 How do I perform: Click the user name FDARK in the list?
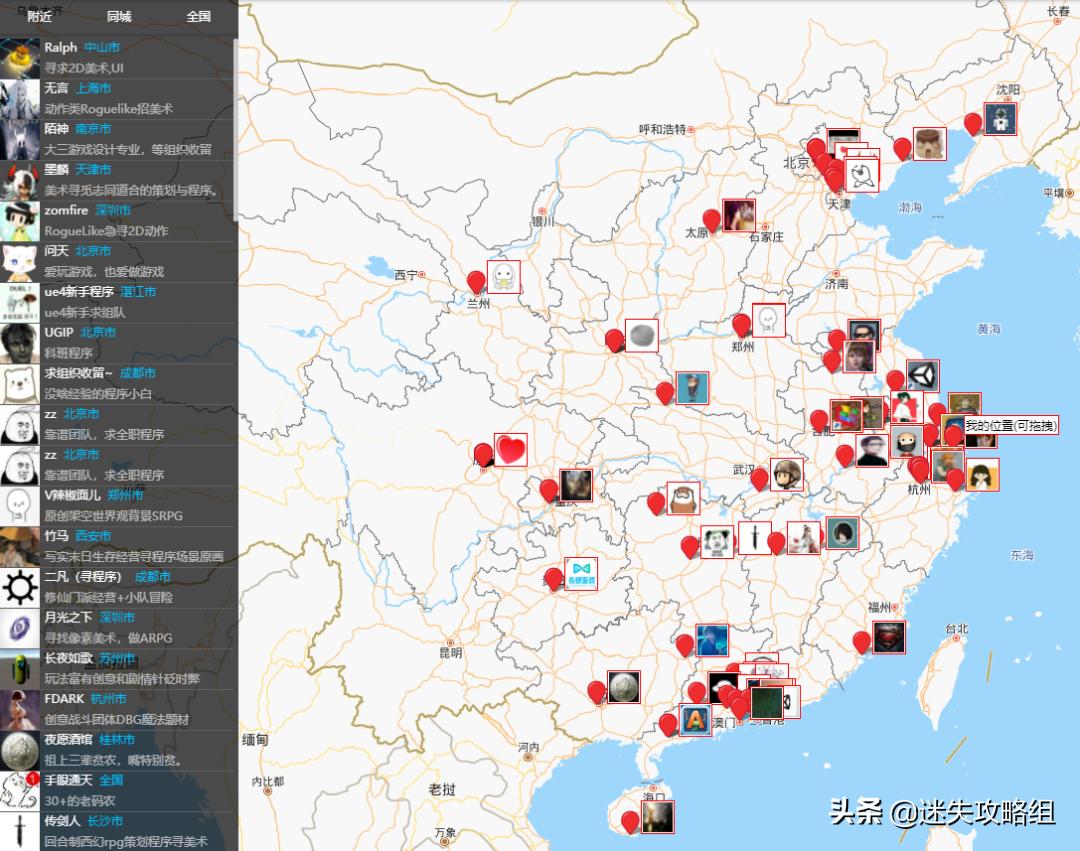[x=64, y=699]
